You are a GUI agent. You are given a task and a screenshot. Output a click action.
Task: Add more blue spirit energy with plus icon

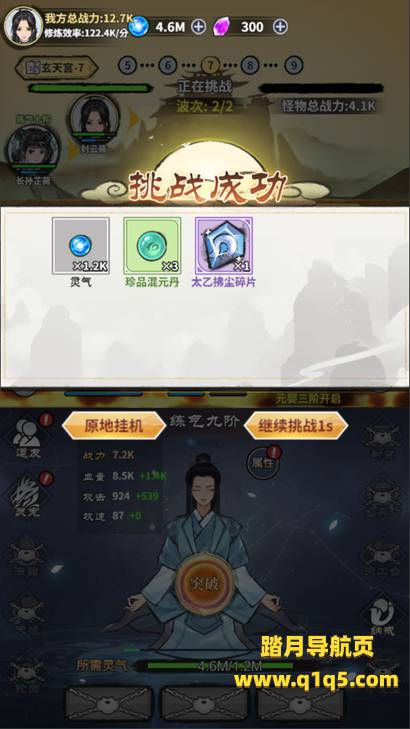point(198,27)
